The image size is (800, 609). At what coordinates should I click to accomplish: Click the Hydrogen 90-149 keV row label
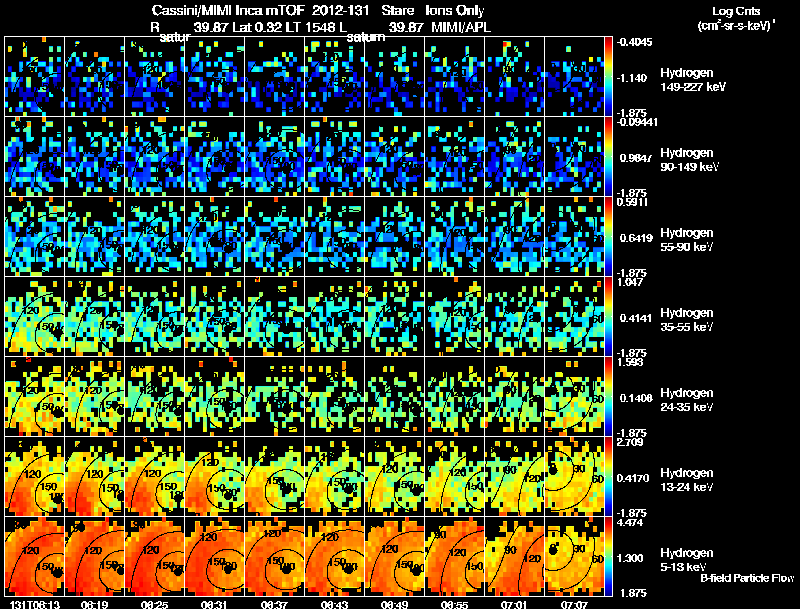(690, 160)
